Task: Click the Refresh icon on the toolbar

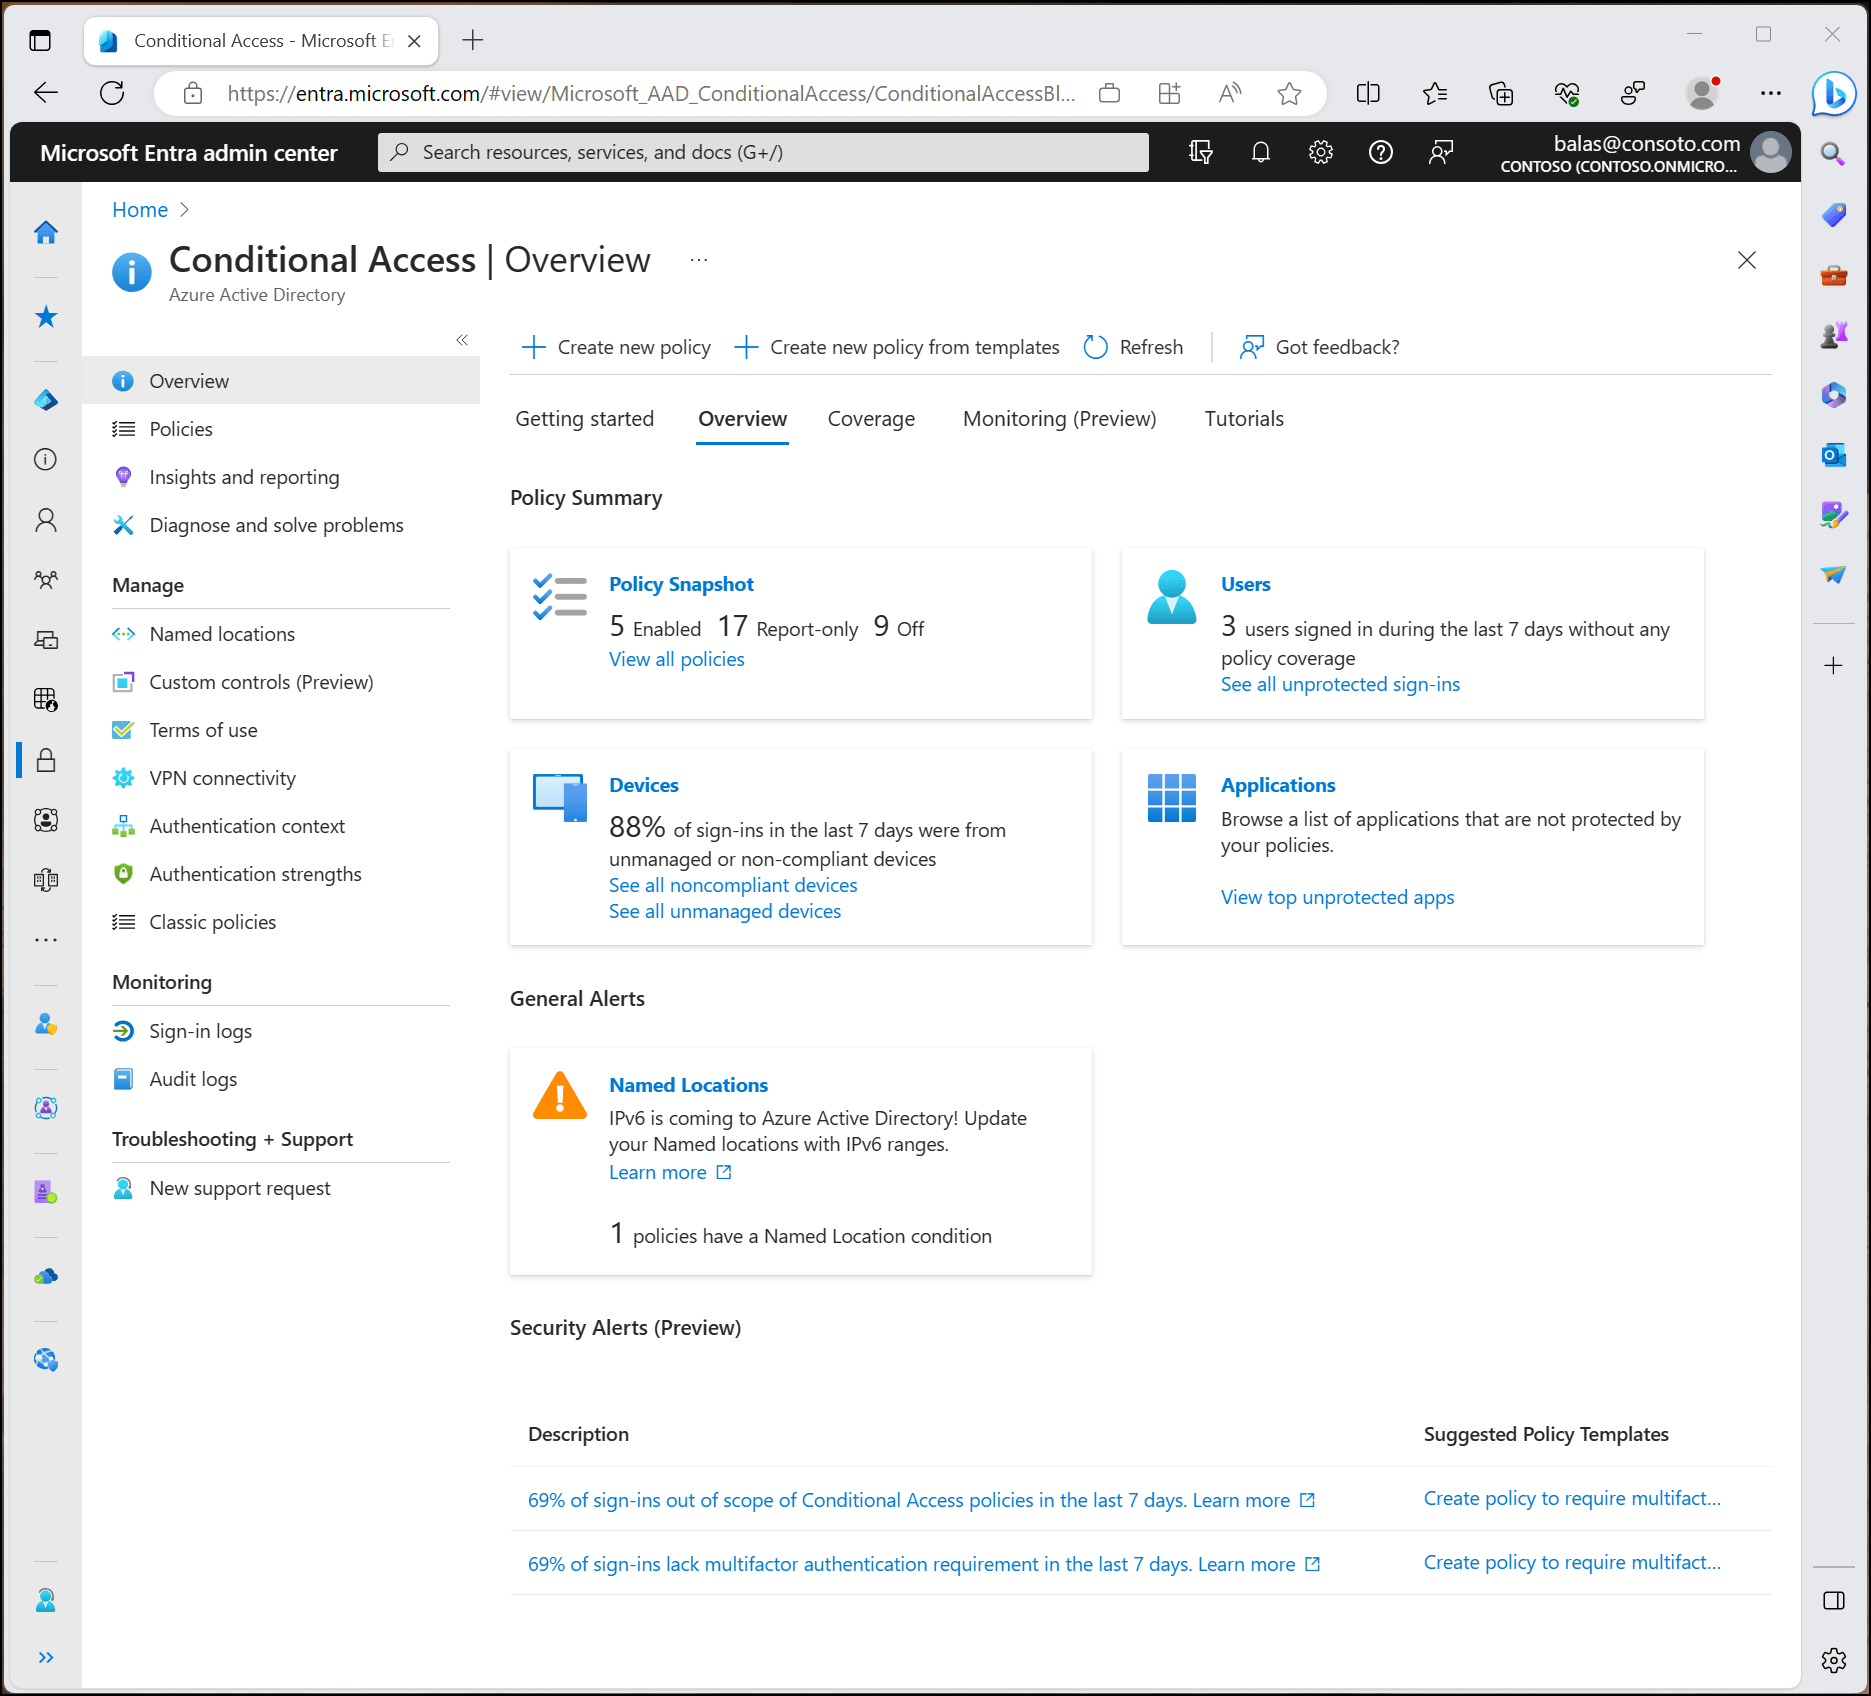Action: point(1096,347)
